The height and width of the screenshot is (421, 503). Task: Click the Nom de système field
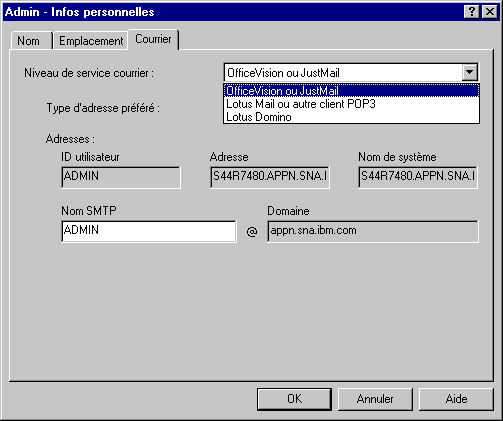click(x=418, y=177)
